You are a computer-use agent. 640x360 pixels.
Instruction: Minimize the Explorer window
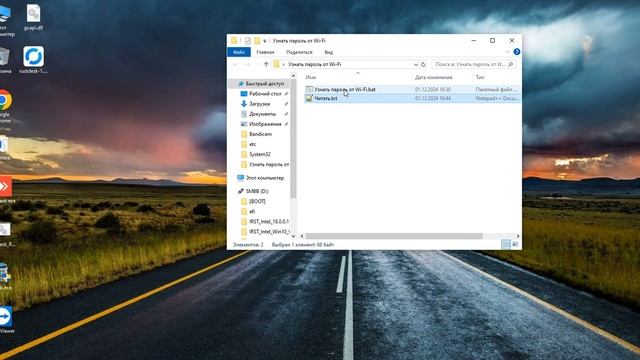[x=474, y=40]
